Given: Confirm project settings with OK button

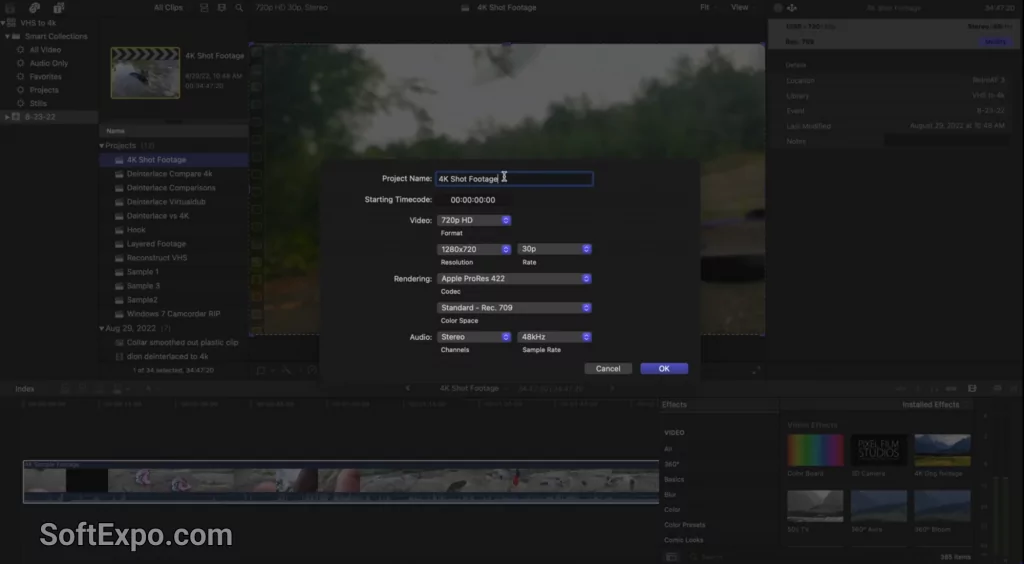Looking at the screenshot, I should coord(664,369).
